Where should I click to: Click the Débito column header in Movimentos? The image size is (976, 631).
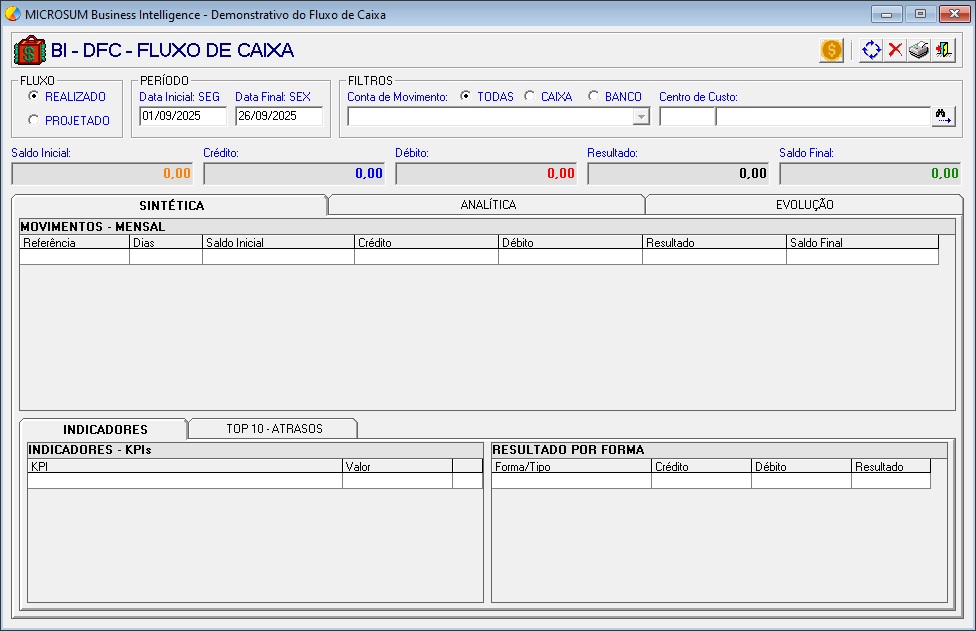pyautogui.click(x=570, y=243)
